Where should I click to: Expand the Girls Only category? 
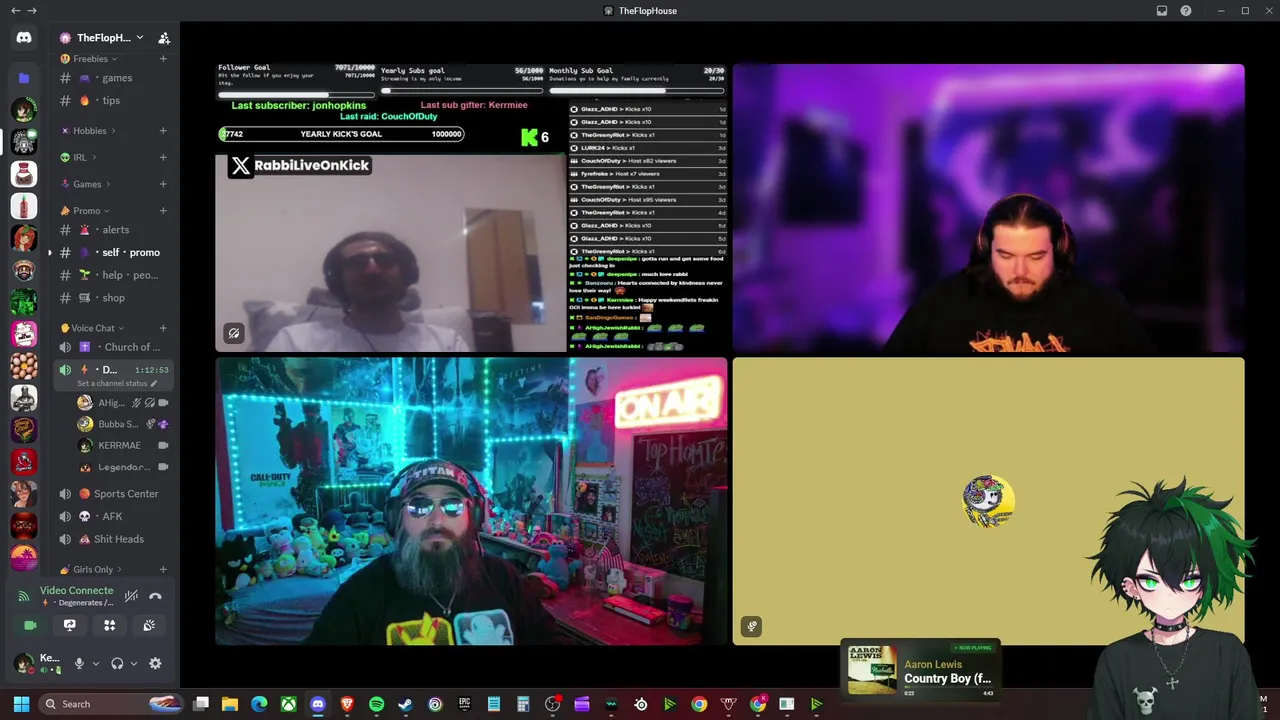tap(92, 570)
